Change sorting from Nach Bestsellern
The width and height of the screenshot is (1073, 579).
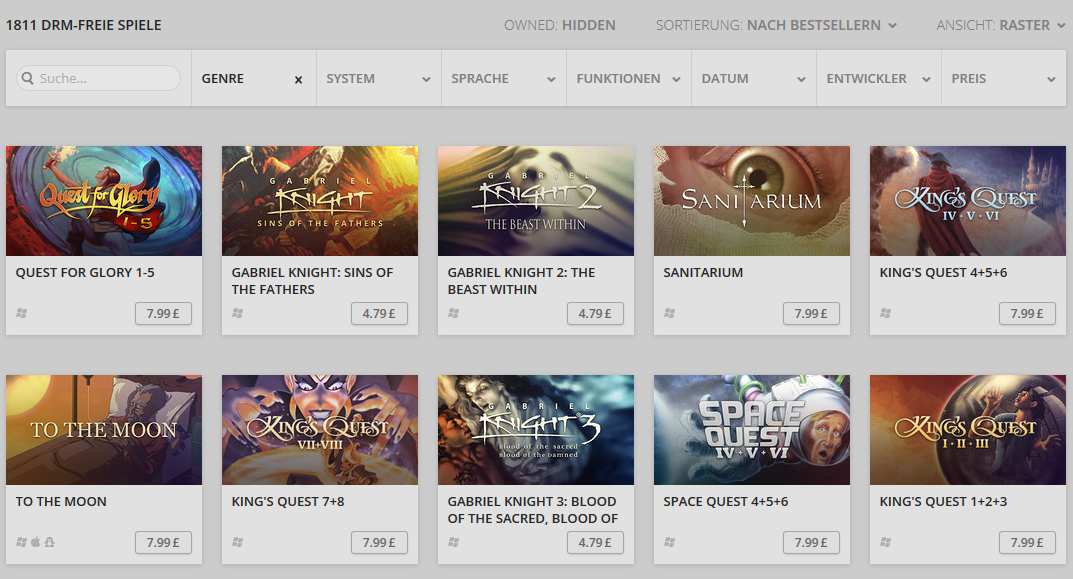point(776,25)
